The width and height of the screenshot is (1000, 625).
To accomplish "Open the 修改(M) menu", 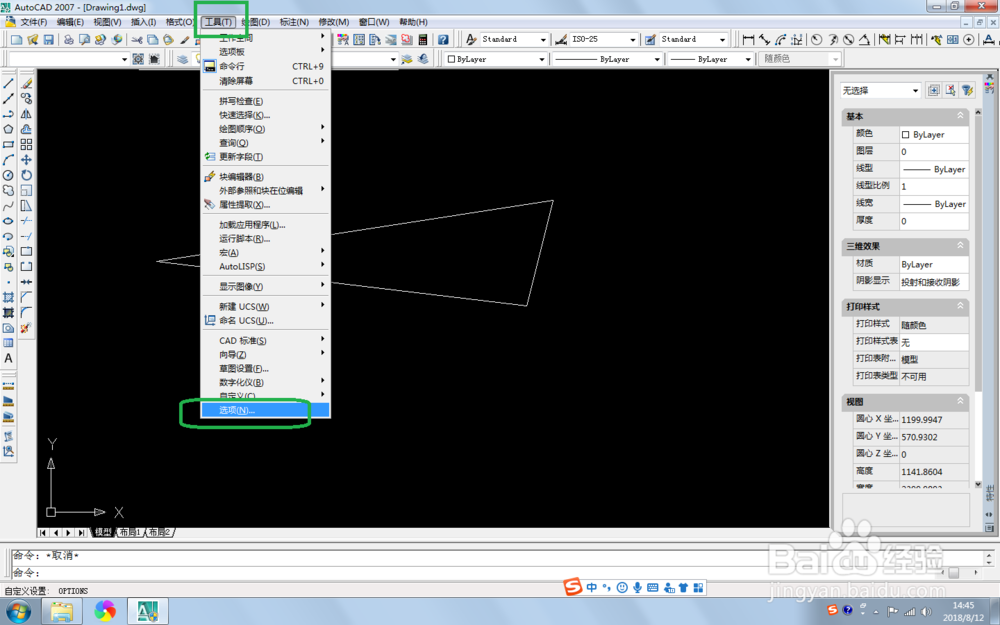I will [x=334, y=22].
